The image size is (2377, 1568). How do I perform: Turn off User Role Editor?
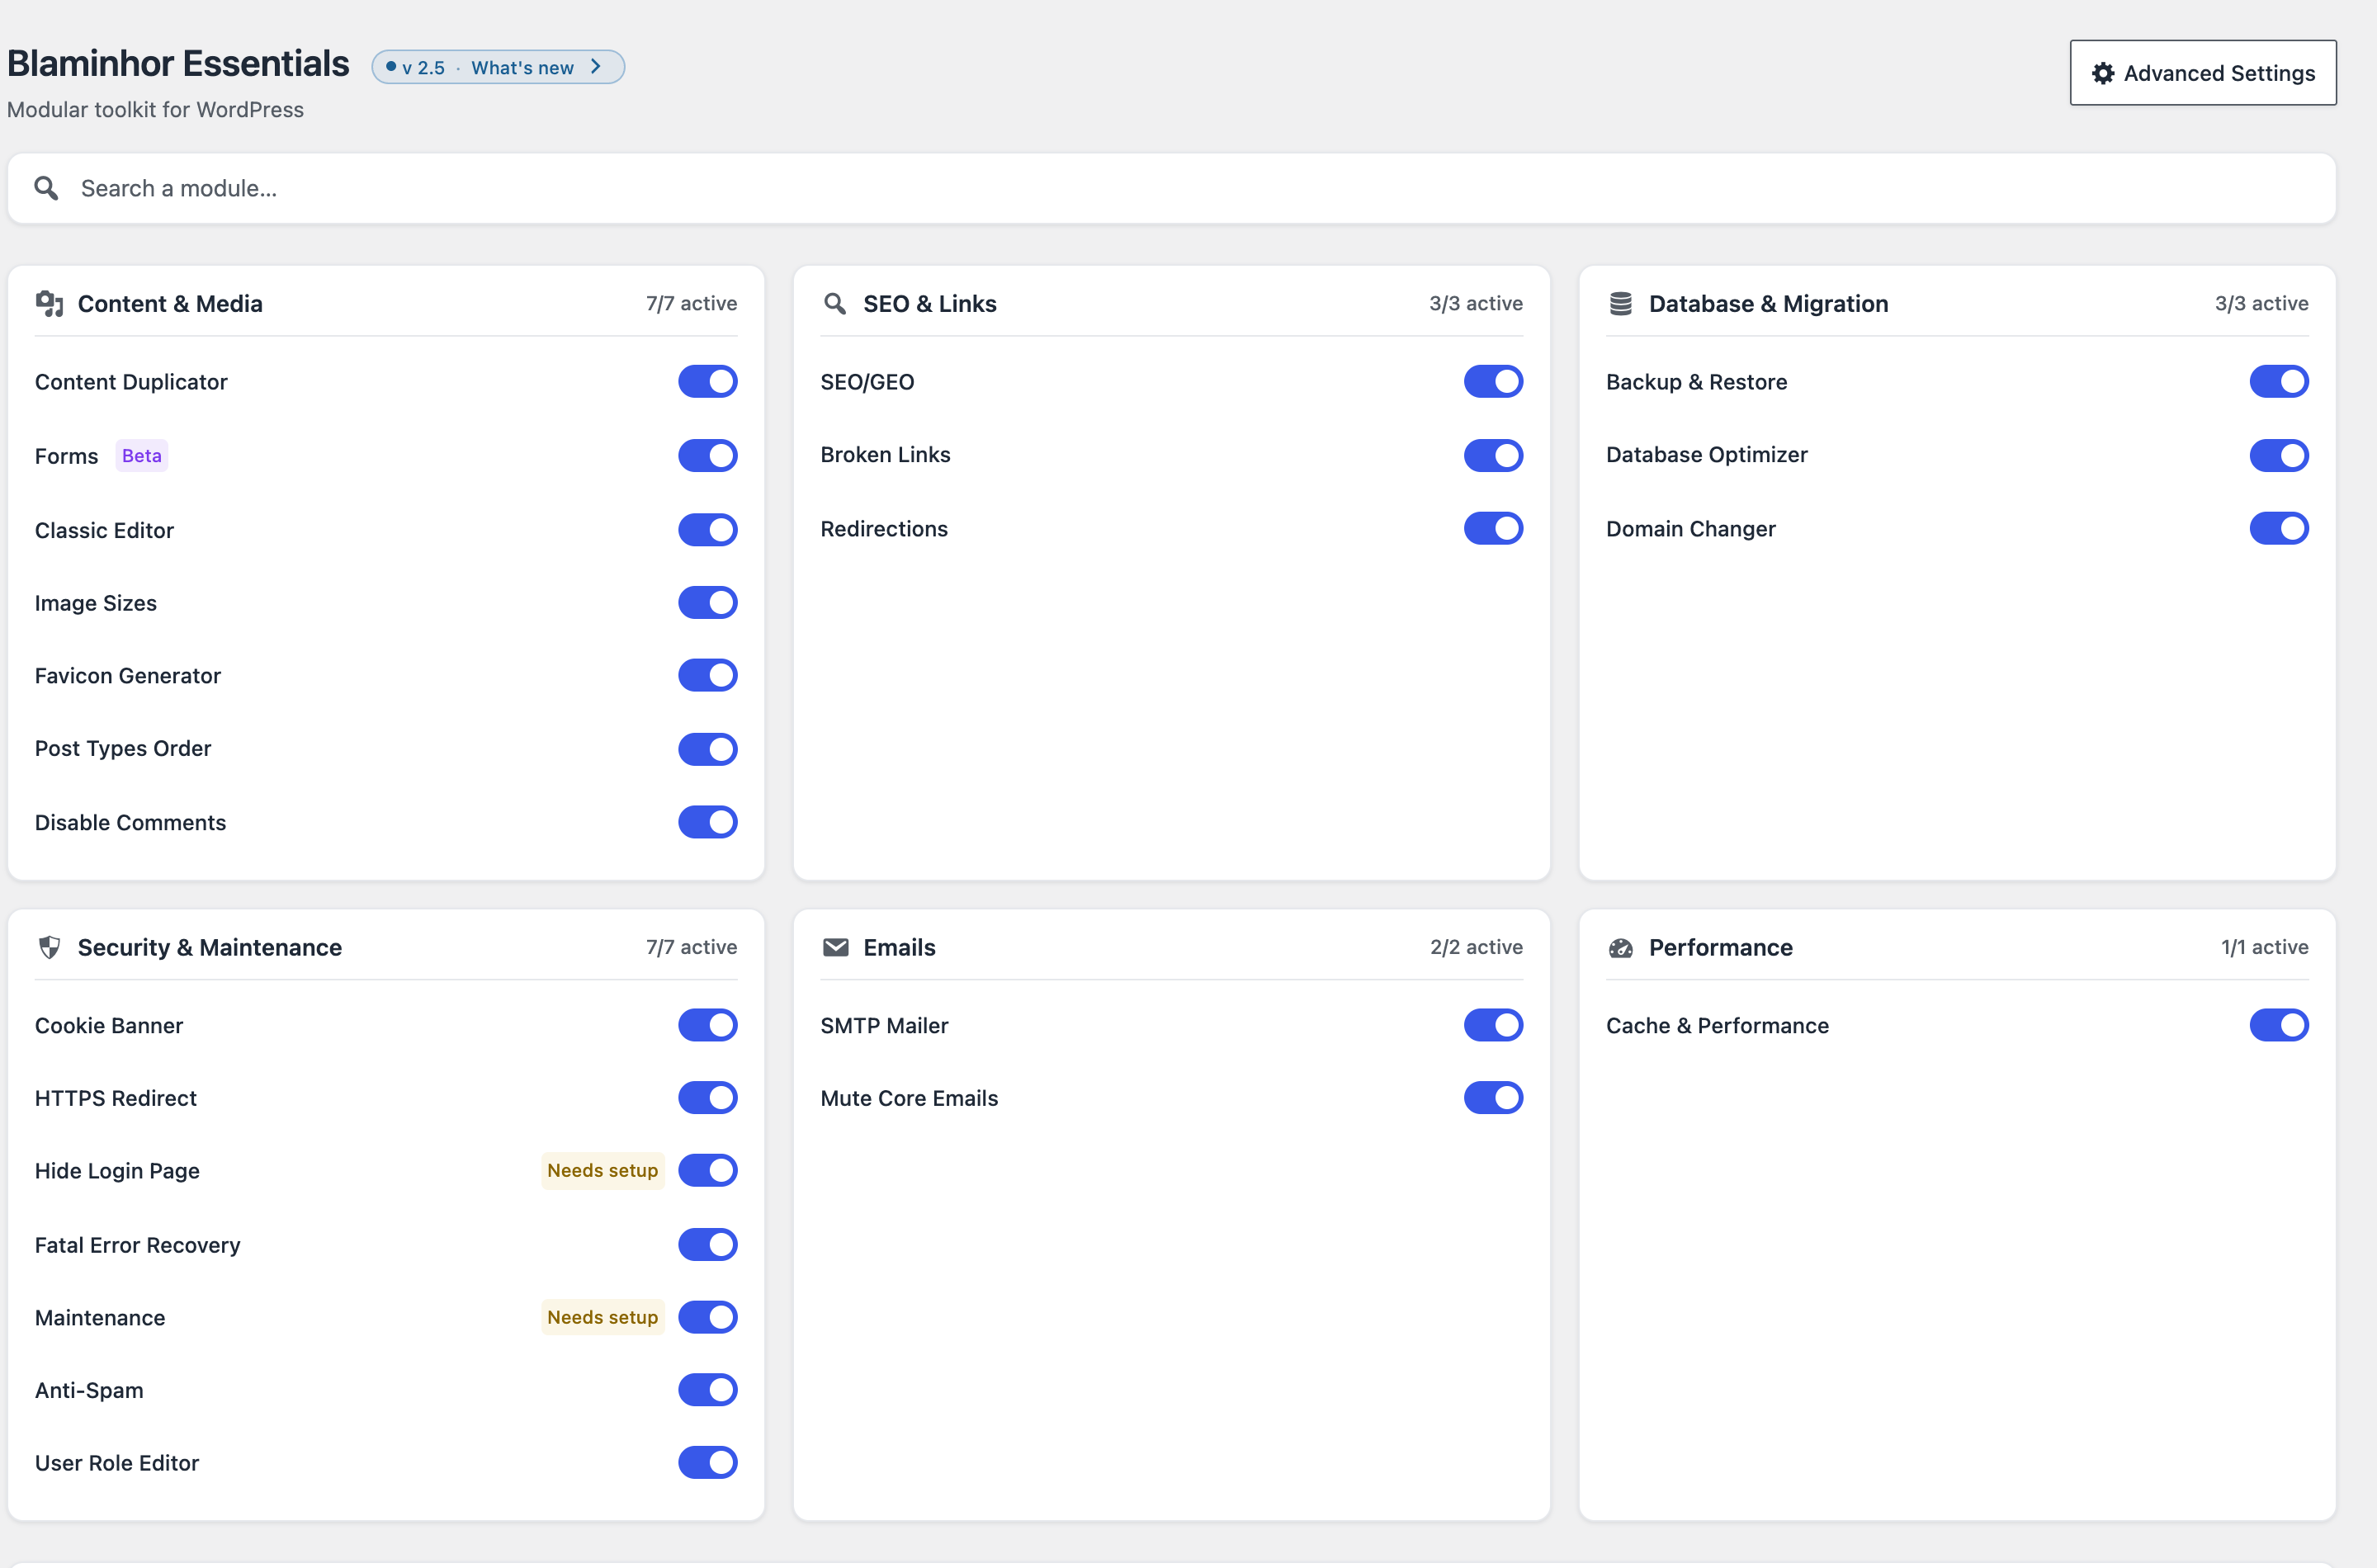tap(708, 1462)
